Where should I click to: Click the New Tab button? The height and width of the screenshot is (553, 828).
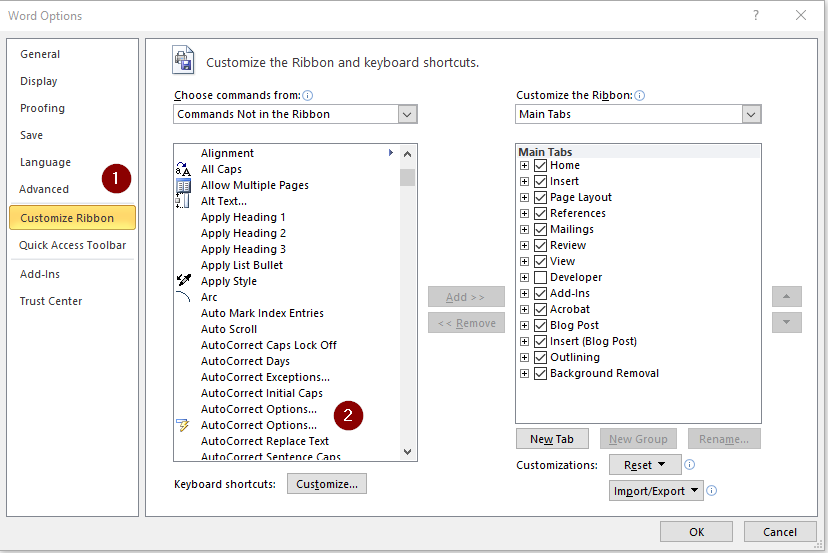(552, 439)
